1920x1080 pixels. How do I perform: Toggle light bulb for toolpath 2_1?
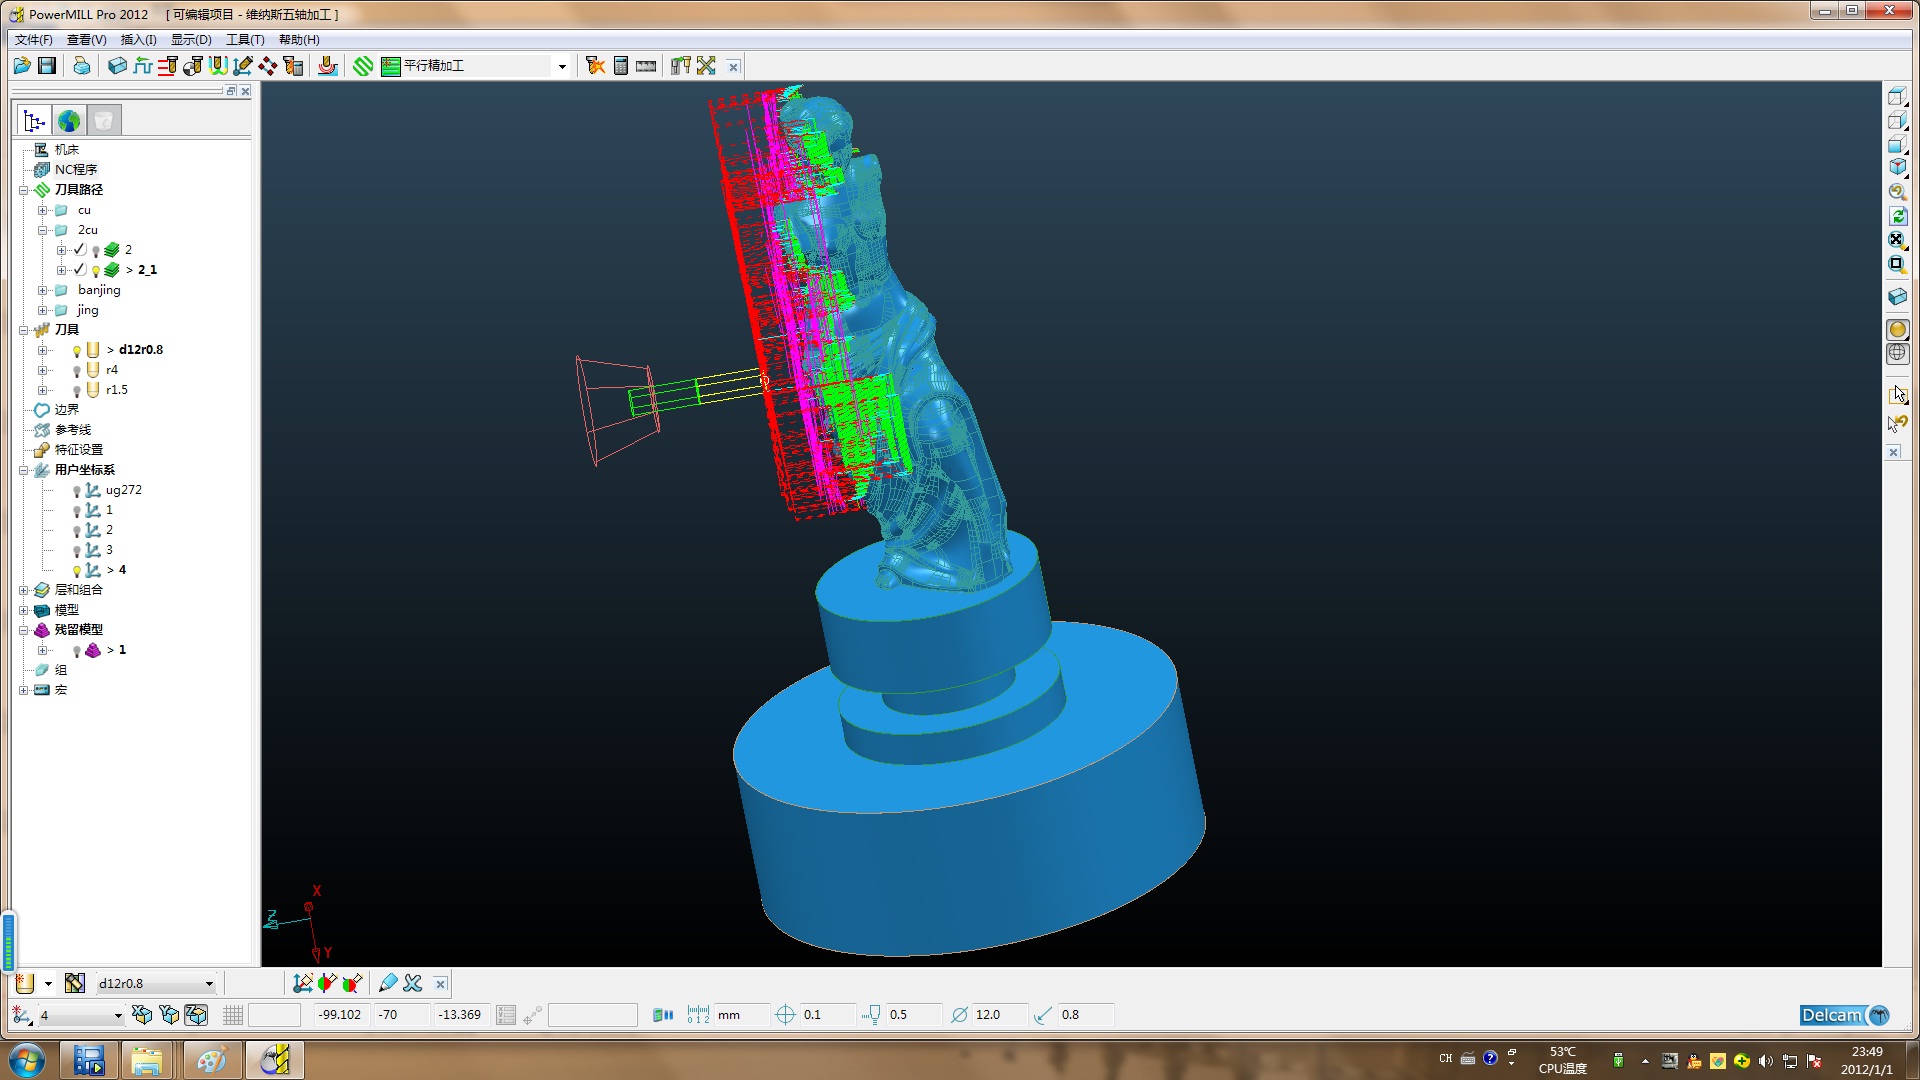96,271
